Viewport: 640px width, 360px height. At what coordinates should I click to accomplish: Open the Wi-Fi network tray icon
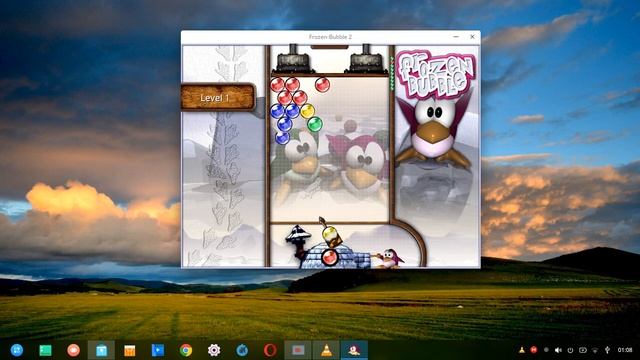point(595,350)
